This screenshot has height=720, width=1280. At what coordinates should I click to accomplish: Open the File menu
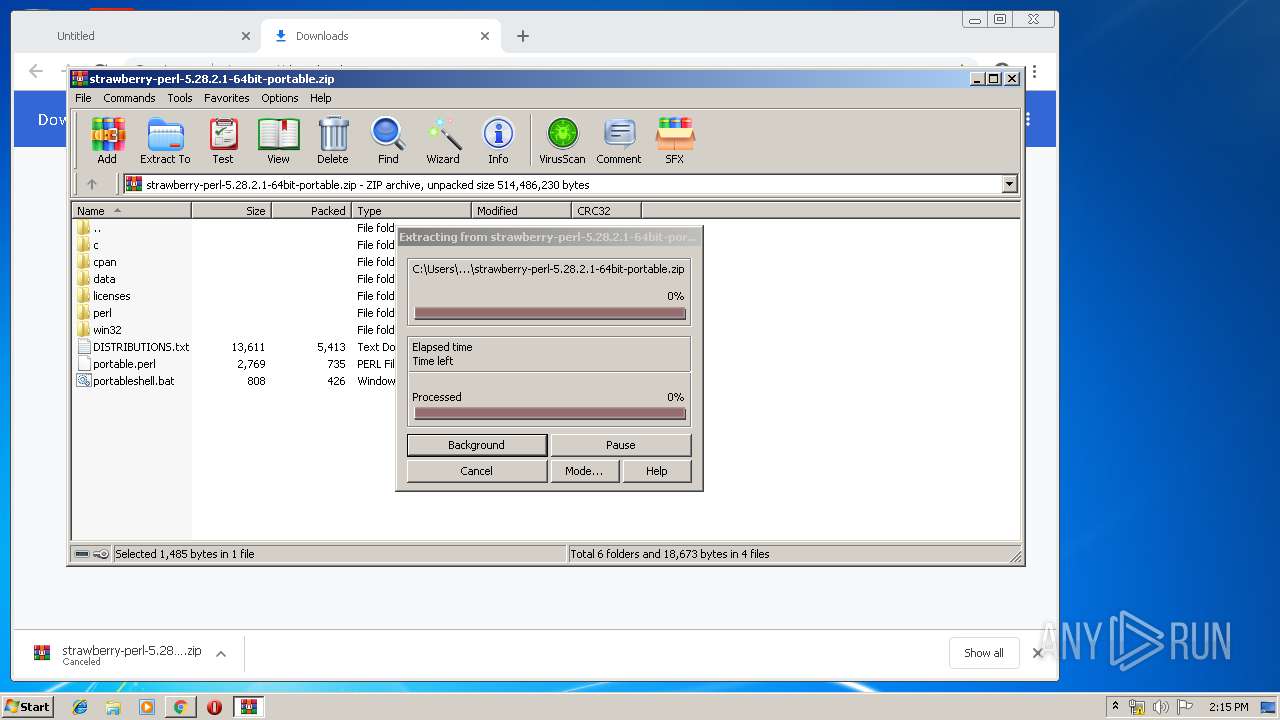click(x=83, y=98)
